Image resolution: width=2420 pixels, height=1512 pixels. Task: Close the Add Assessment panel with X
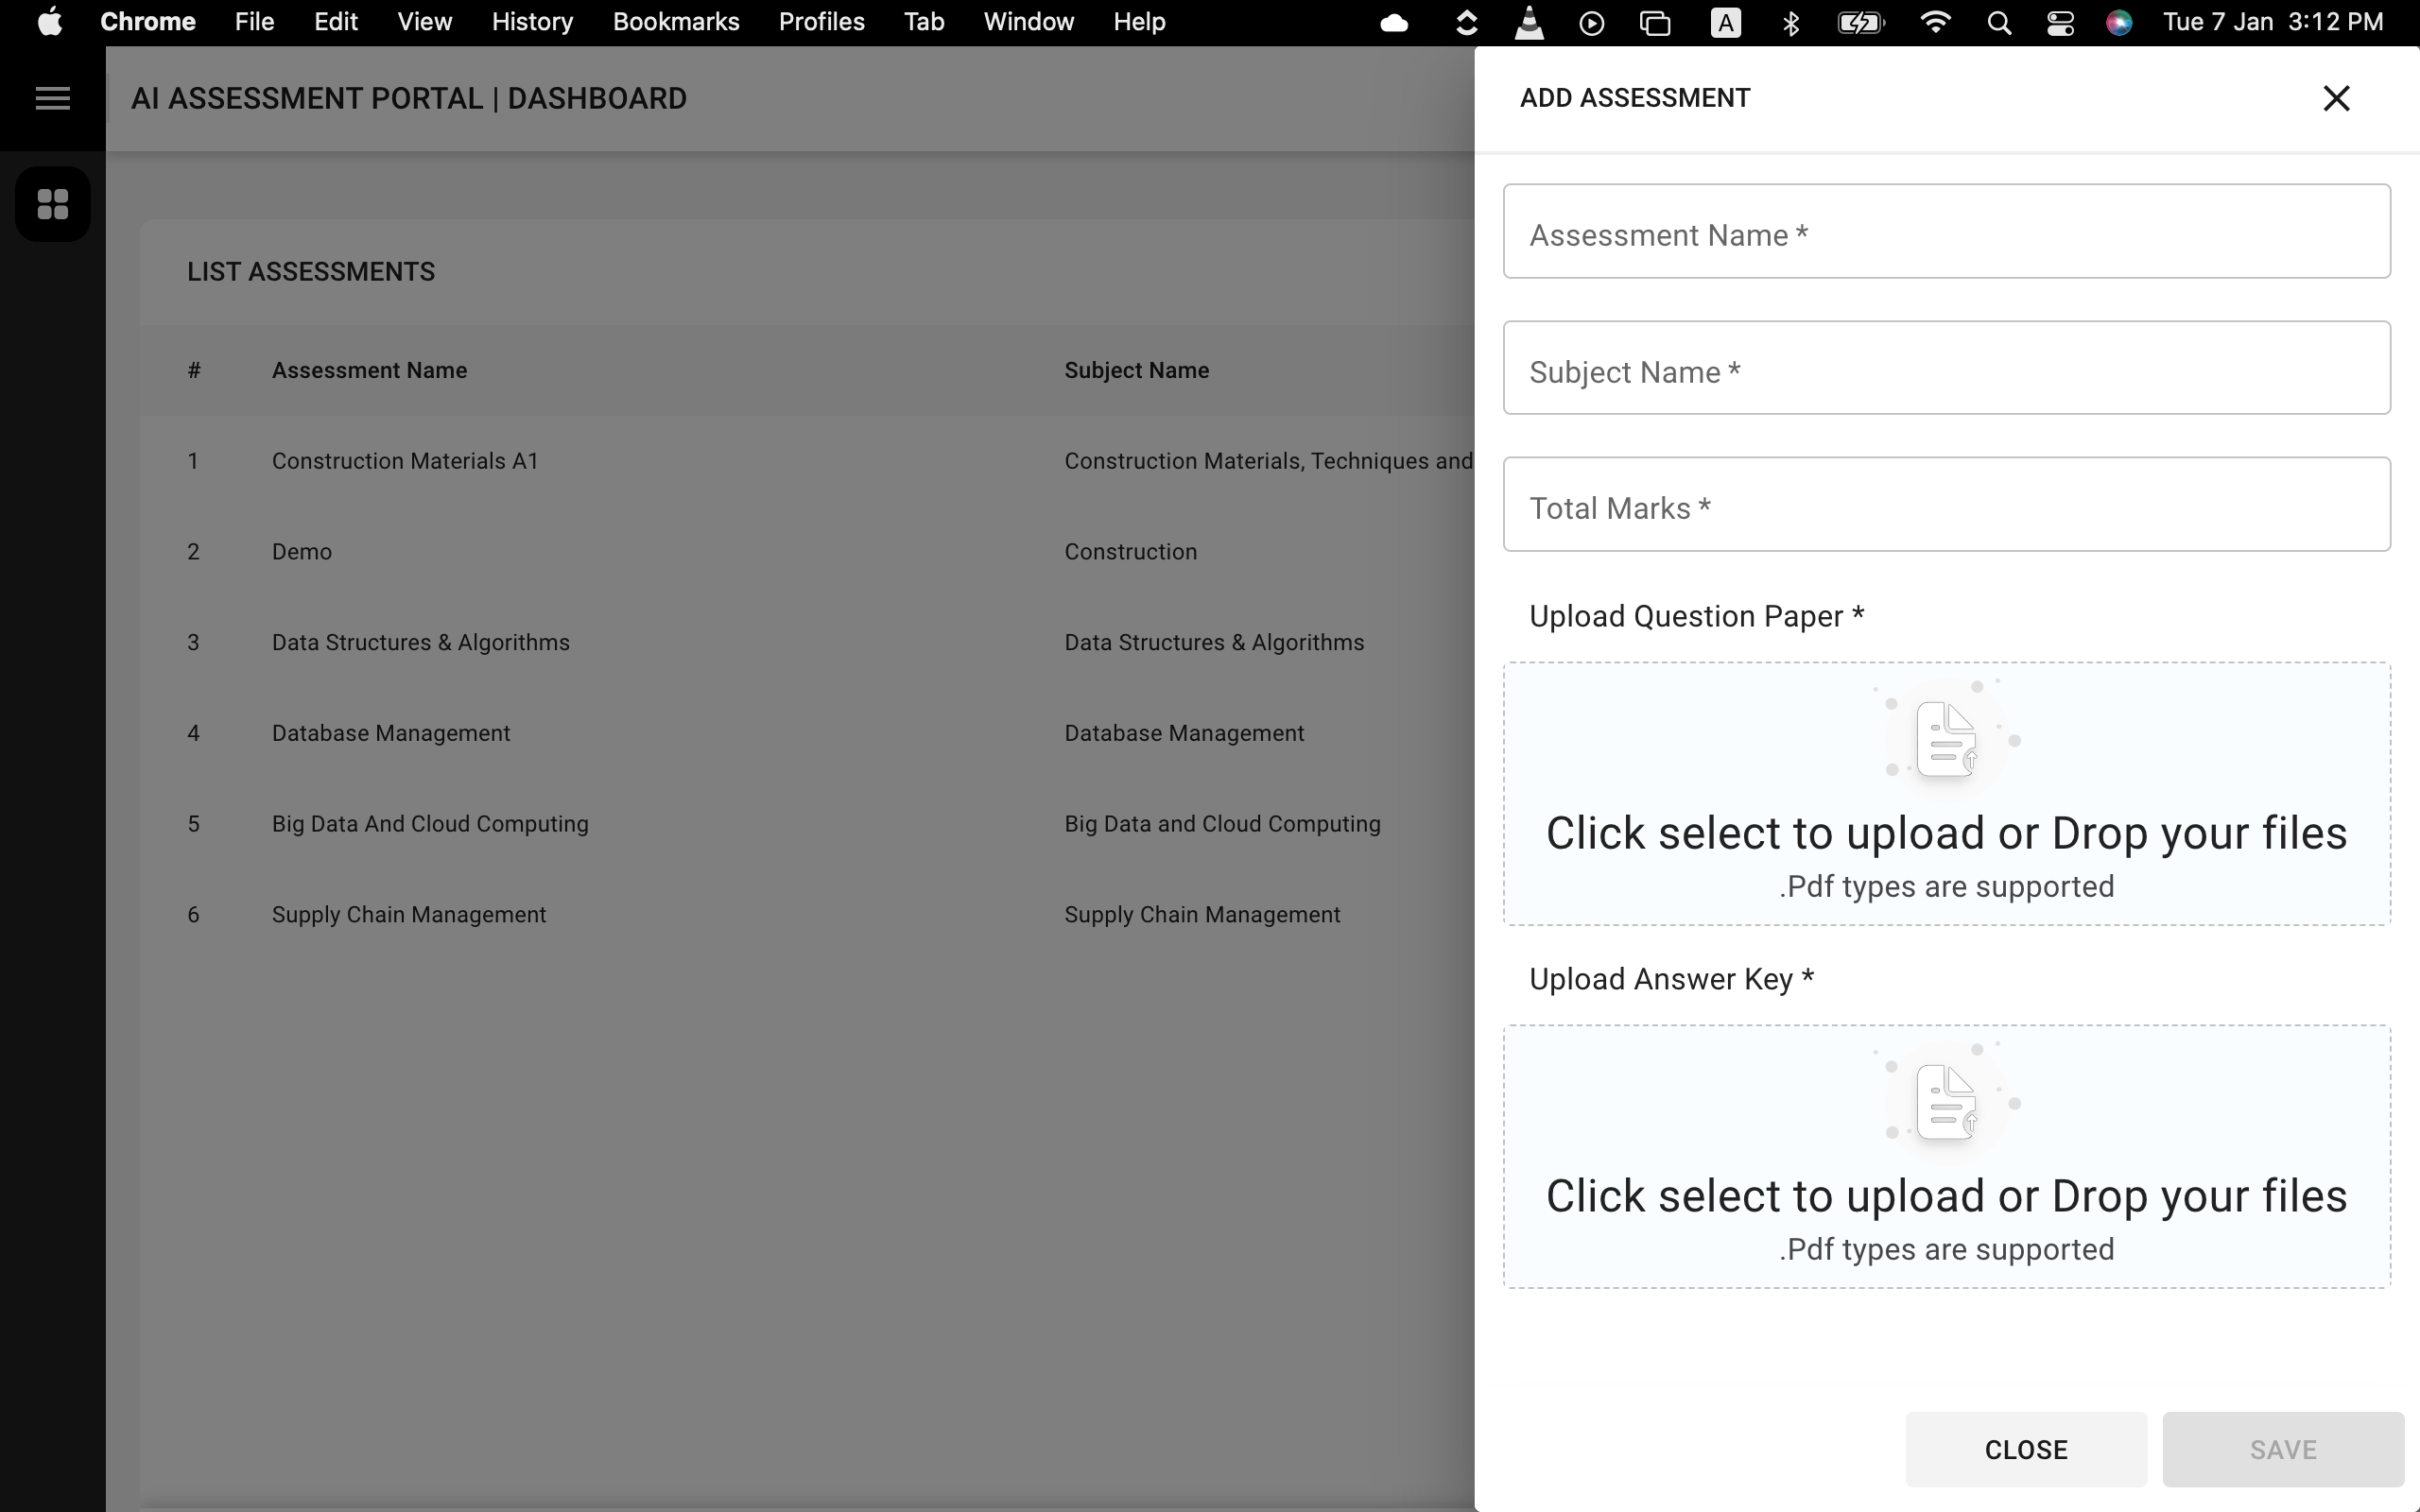[2336, 98]
